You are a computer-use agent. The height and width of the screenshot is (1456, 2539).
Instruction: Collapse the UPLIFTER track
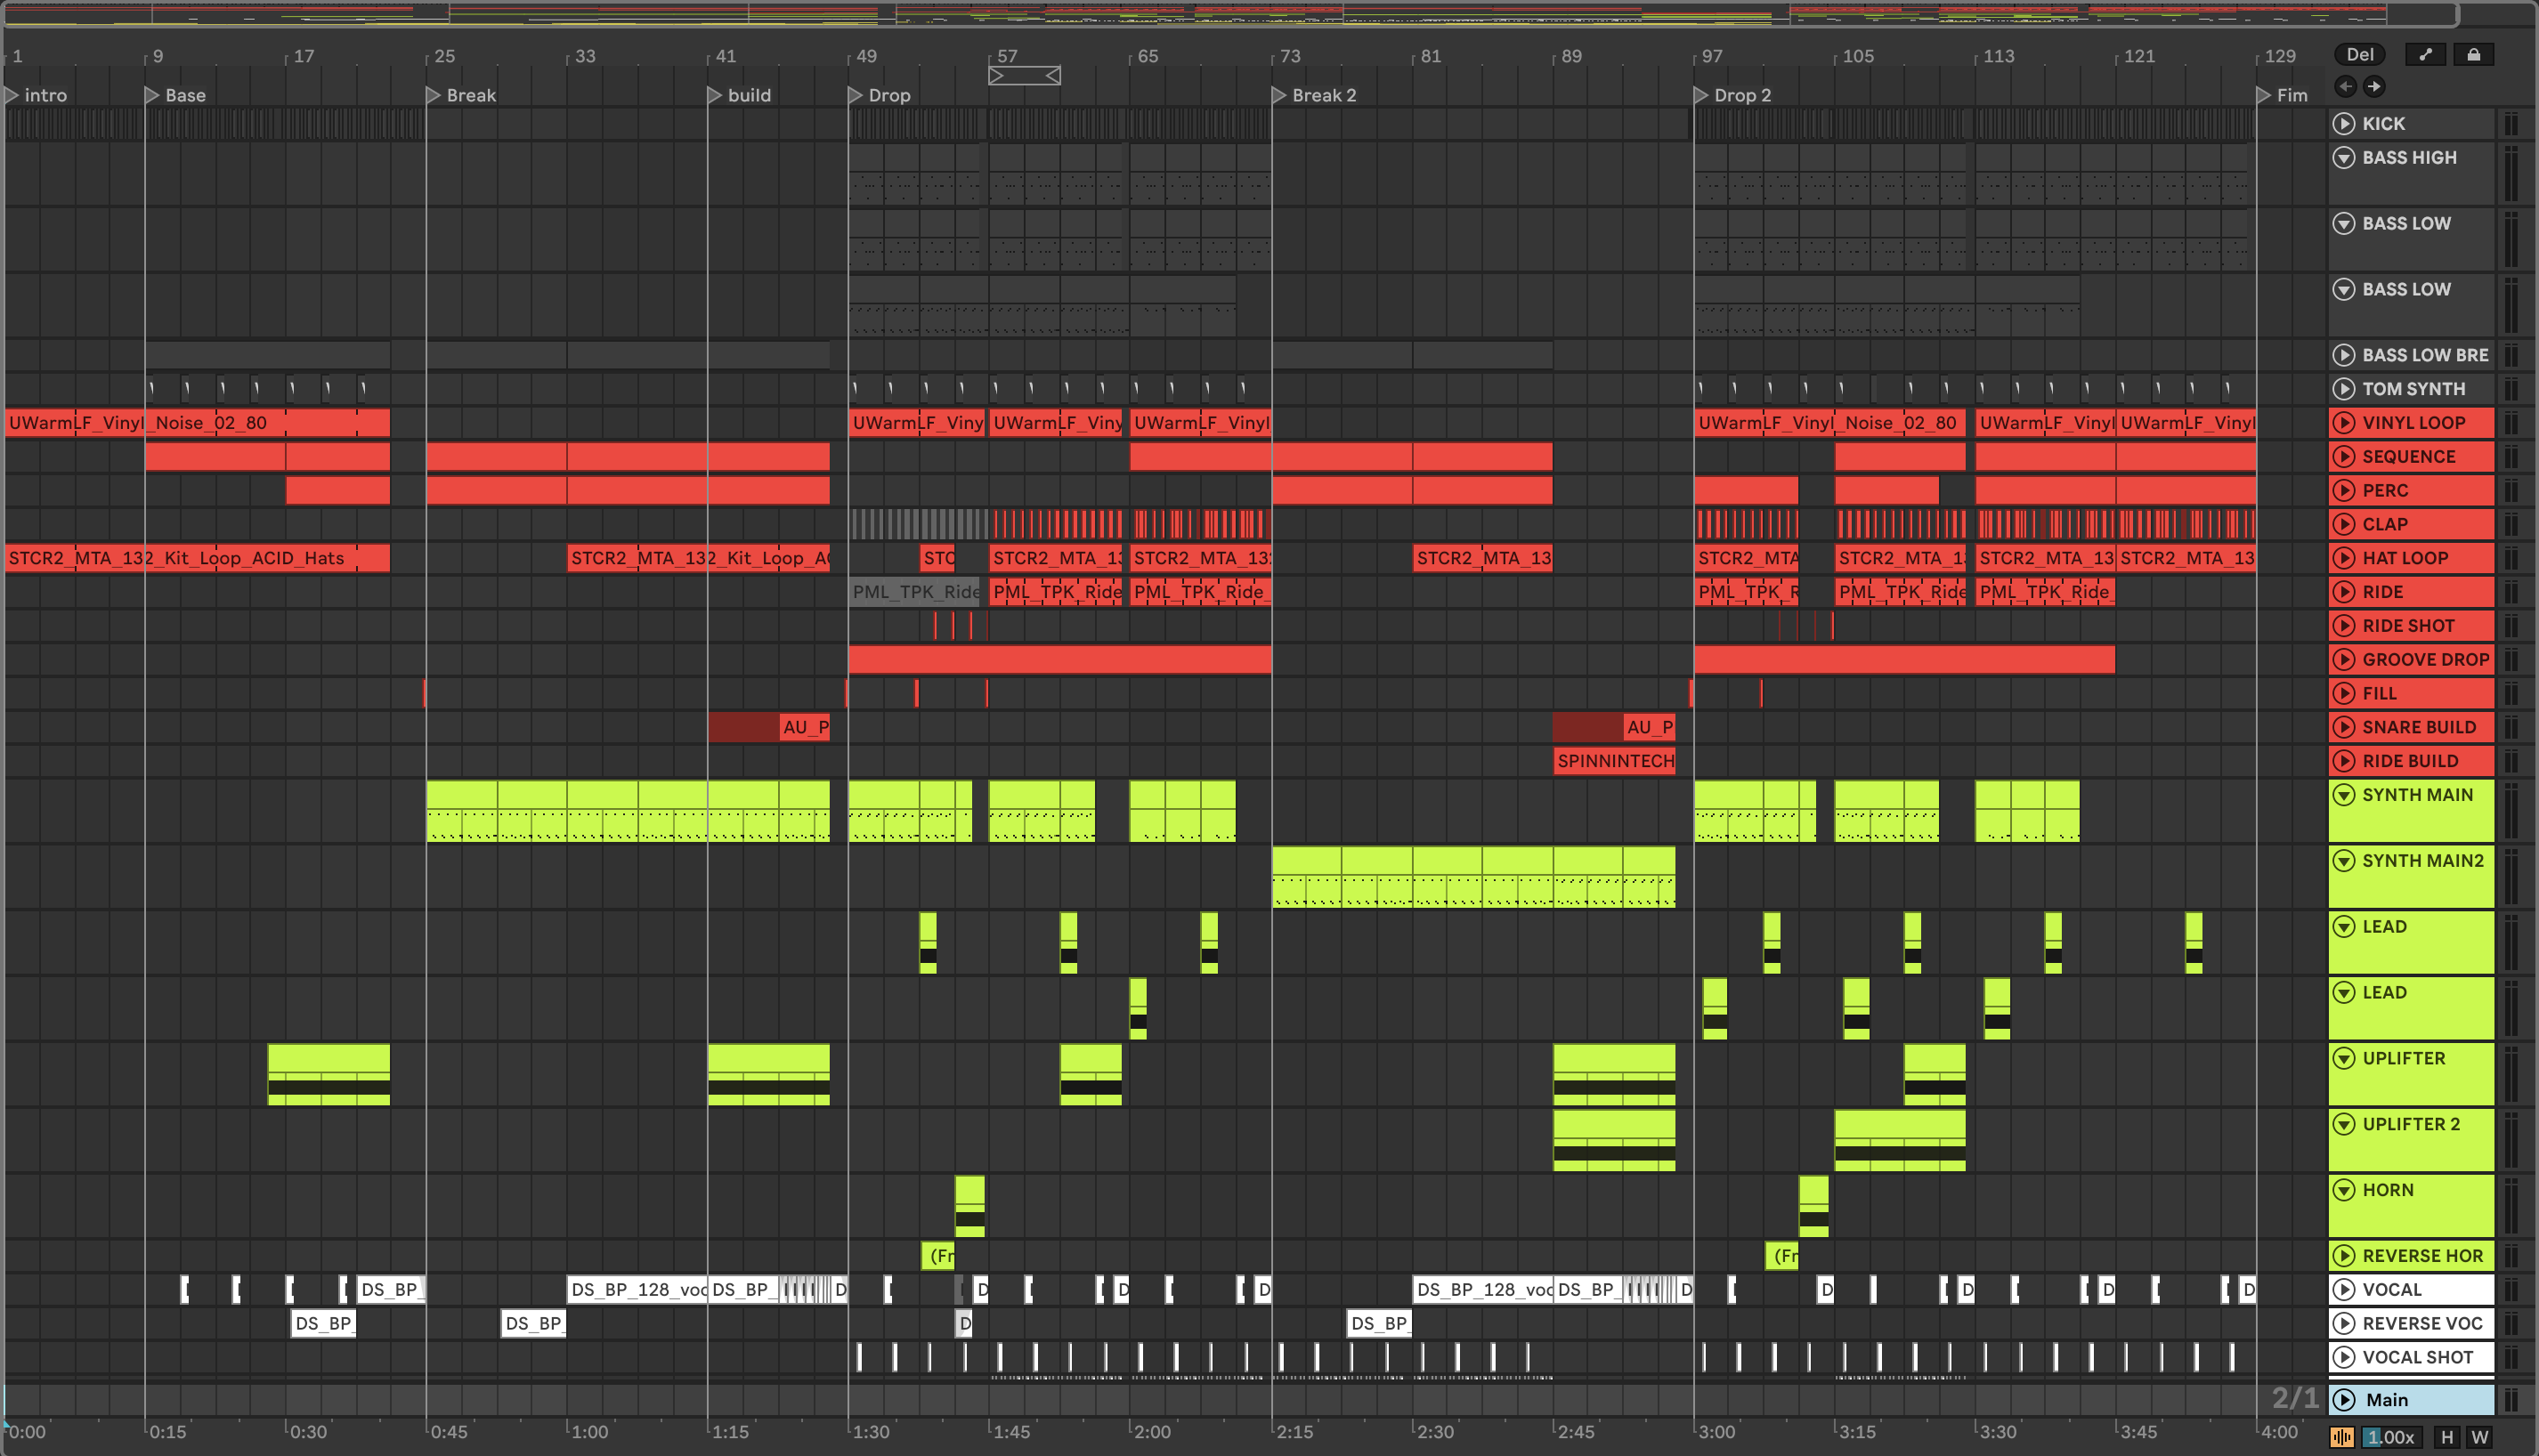click(x=2343, y=1058)
